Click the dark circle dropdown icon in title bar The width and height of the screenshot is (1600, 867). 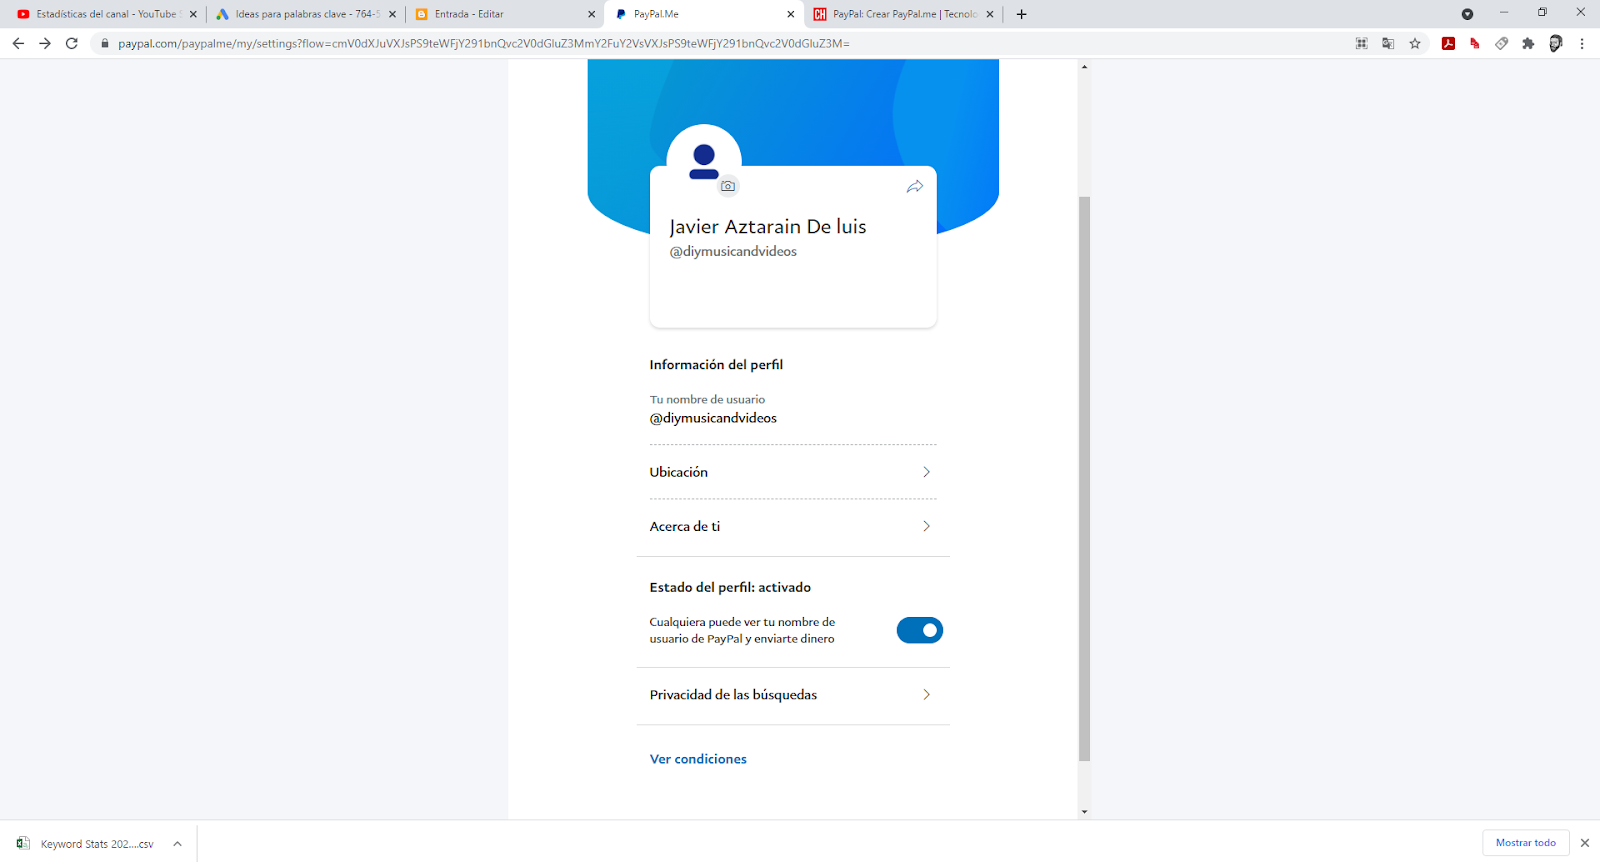[x=1467, y=14]
